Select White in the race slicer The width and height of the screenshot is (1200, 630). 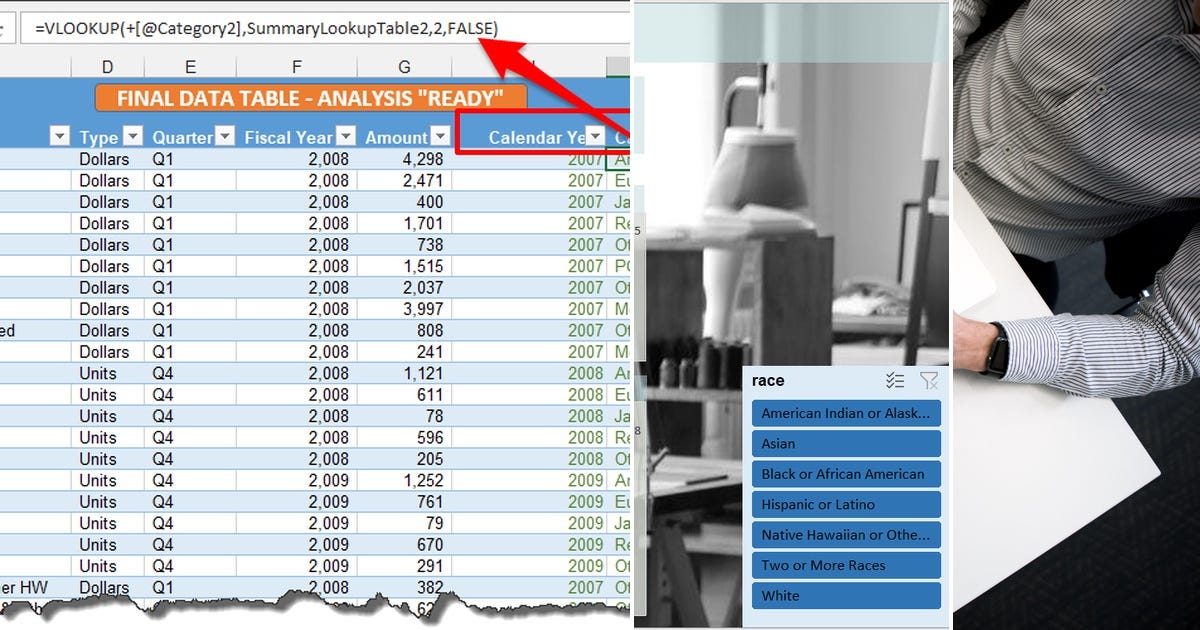click(x=846, y=595)
